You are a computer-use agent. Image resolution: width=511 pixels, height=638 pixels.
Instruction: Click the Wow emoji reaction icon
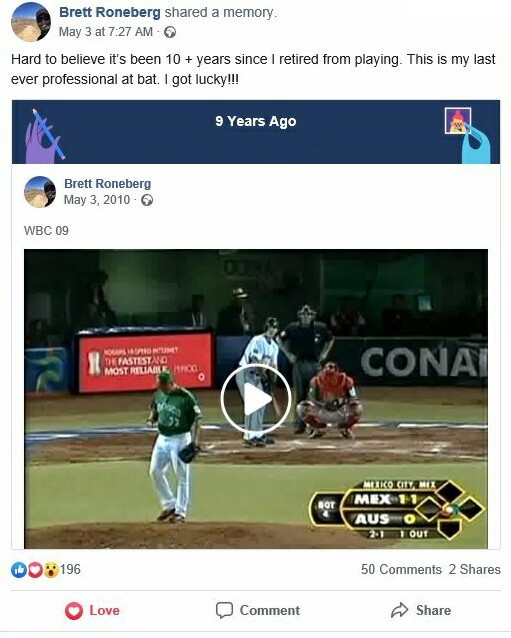pos(51,570)
